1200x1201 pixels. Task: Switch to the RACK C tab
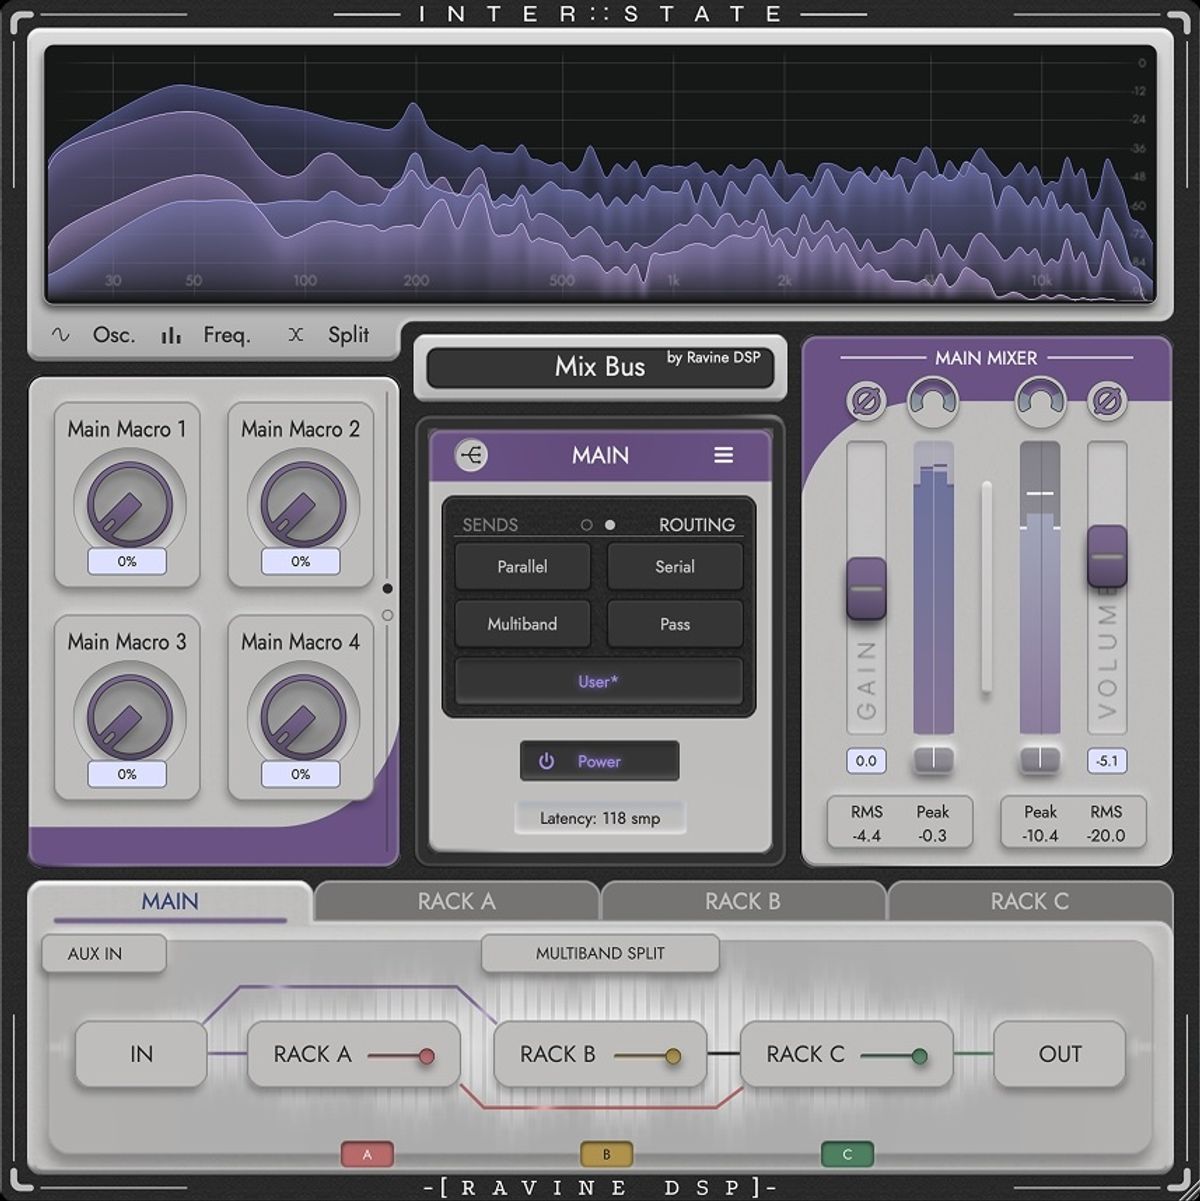1030,902
